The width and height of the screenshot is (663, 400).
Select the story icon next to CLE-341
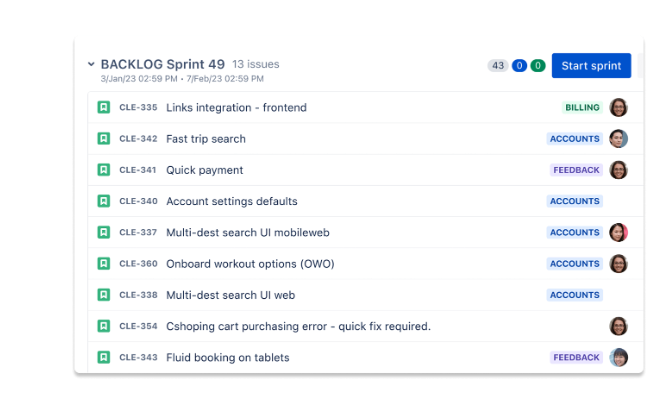click(104, 170)
